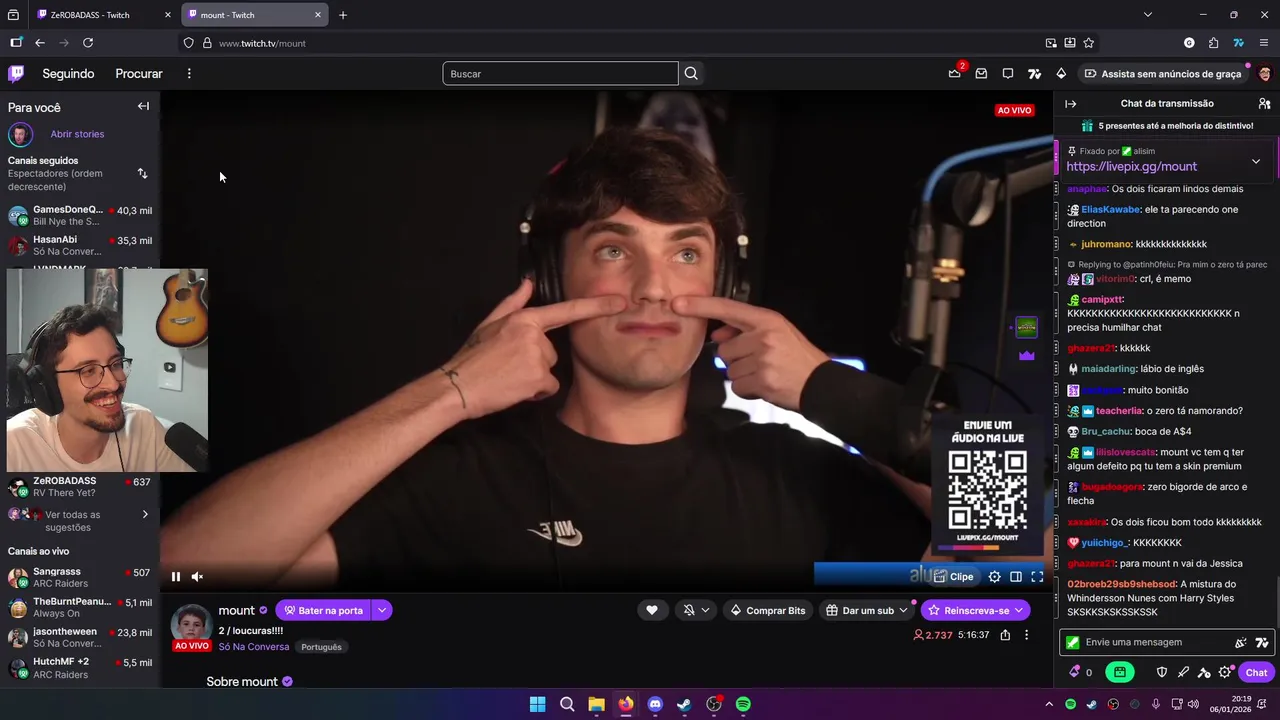Expand arrow beside Bater na porta
The image size is (1280, 720).
pos(382,610)
